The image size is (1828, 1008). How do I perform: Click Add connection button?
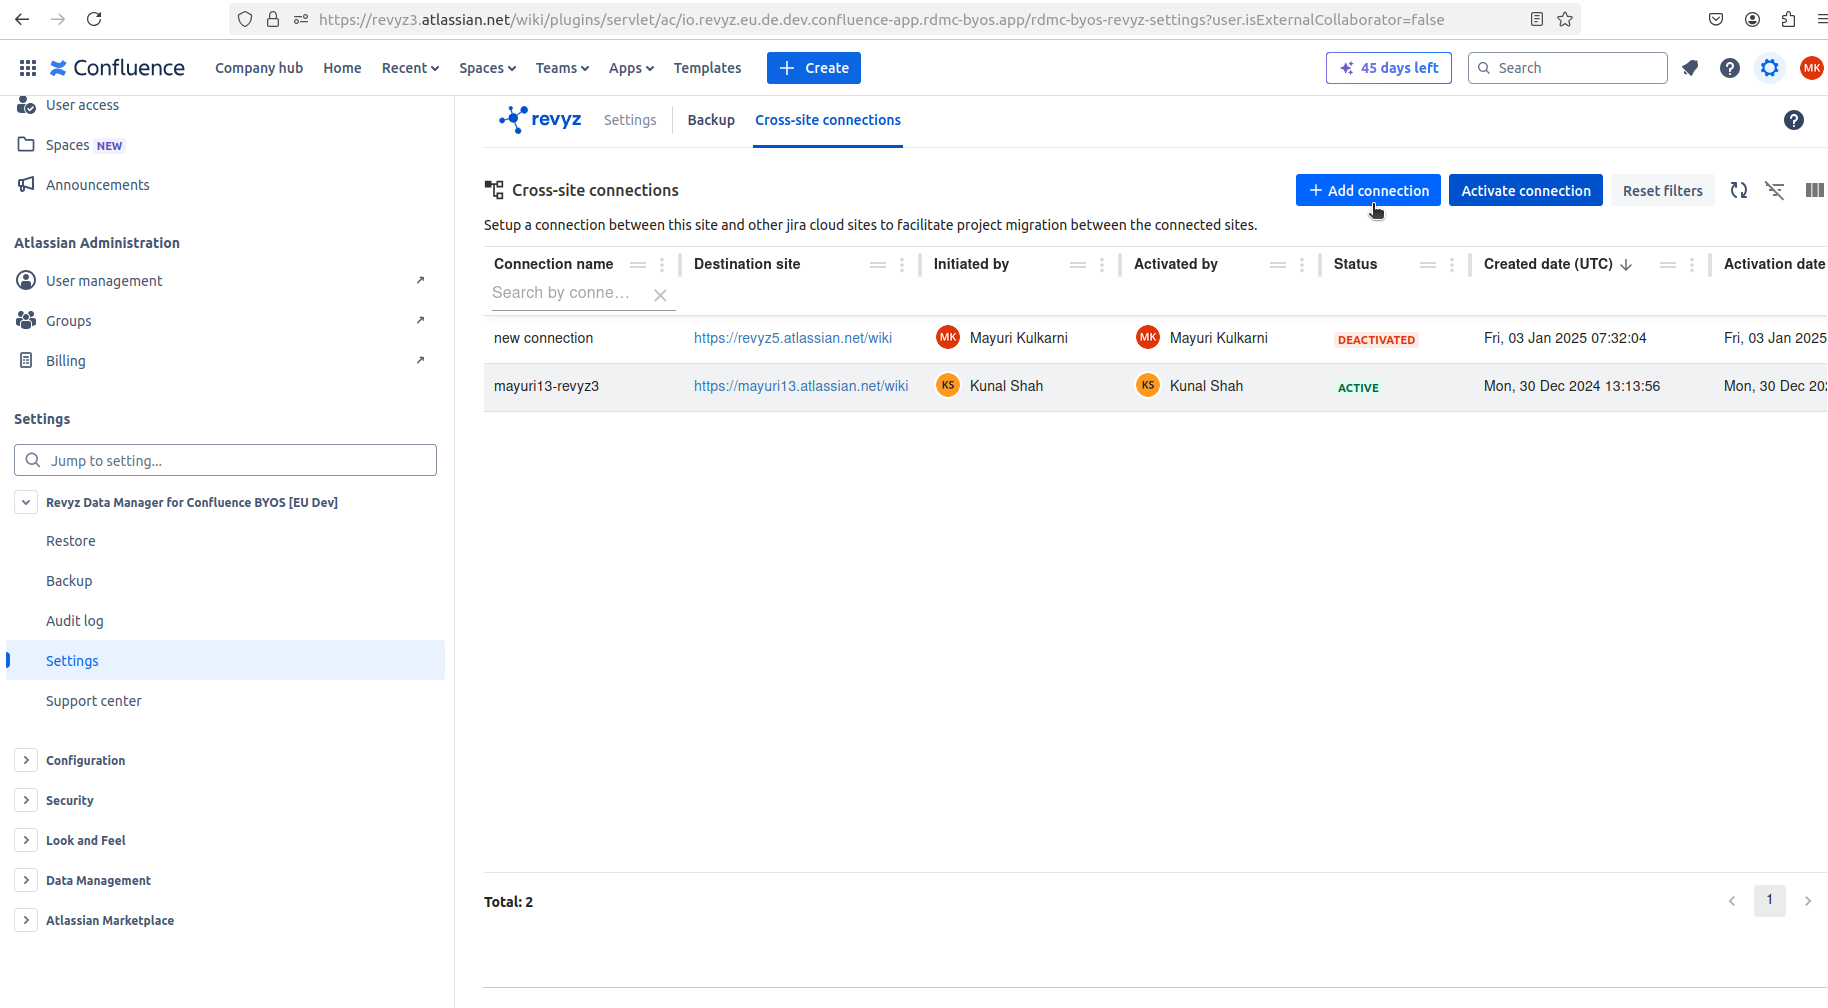click(1368, 190)
